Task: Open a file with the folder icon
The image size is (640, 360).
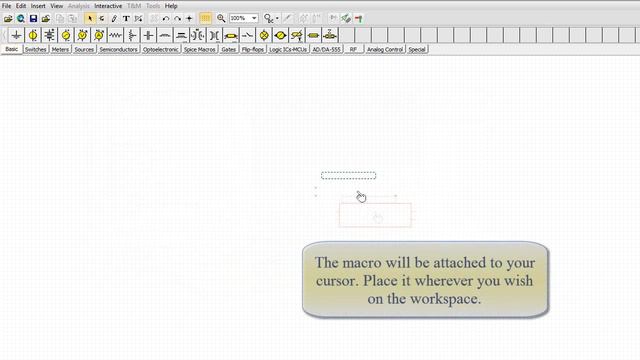Action: 8,18
